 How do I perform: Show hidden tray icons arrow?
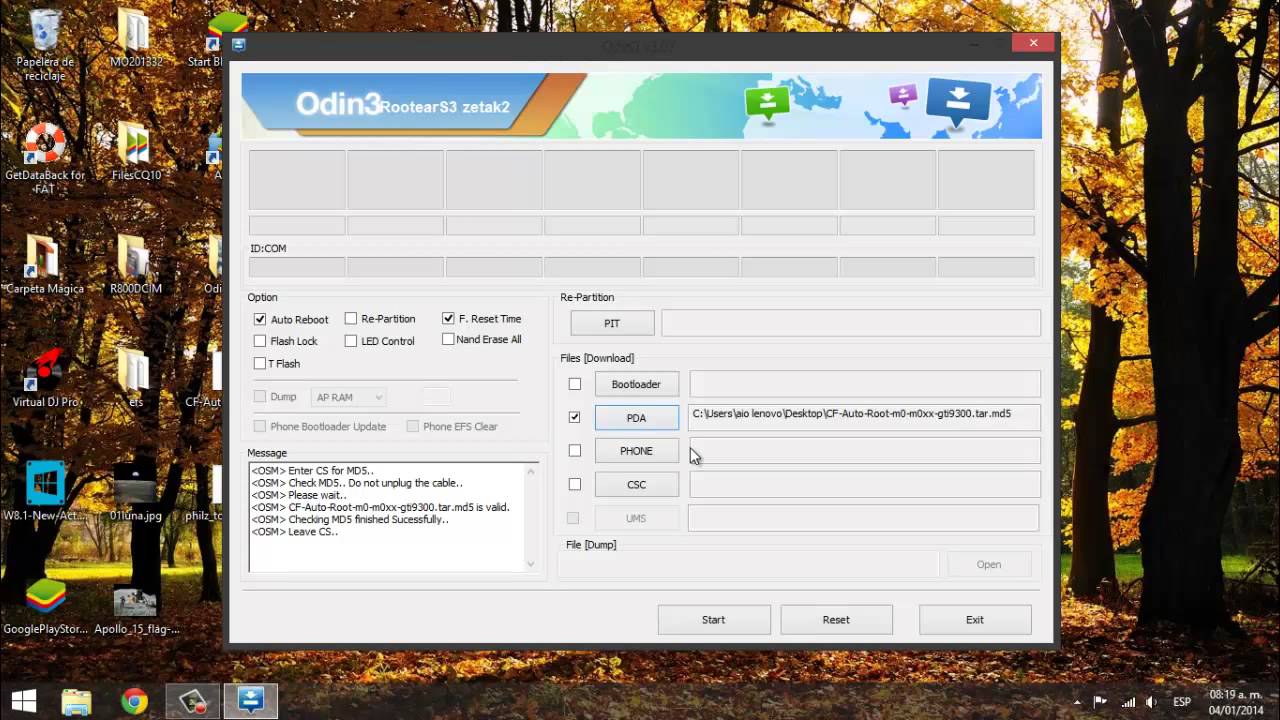pyautogui.click(x=1077, y=701)
